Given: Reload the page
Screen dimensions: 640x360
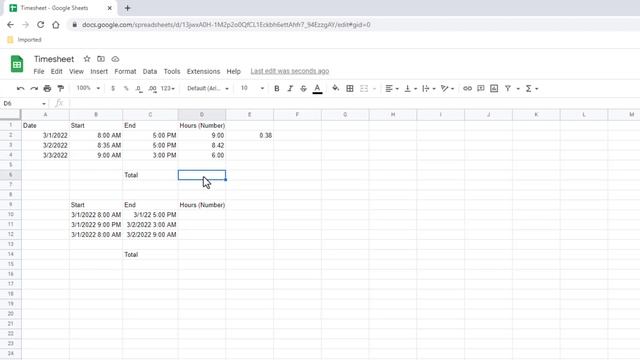Looking at the screenshot, I should (40, 25).
